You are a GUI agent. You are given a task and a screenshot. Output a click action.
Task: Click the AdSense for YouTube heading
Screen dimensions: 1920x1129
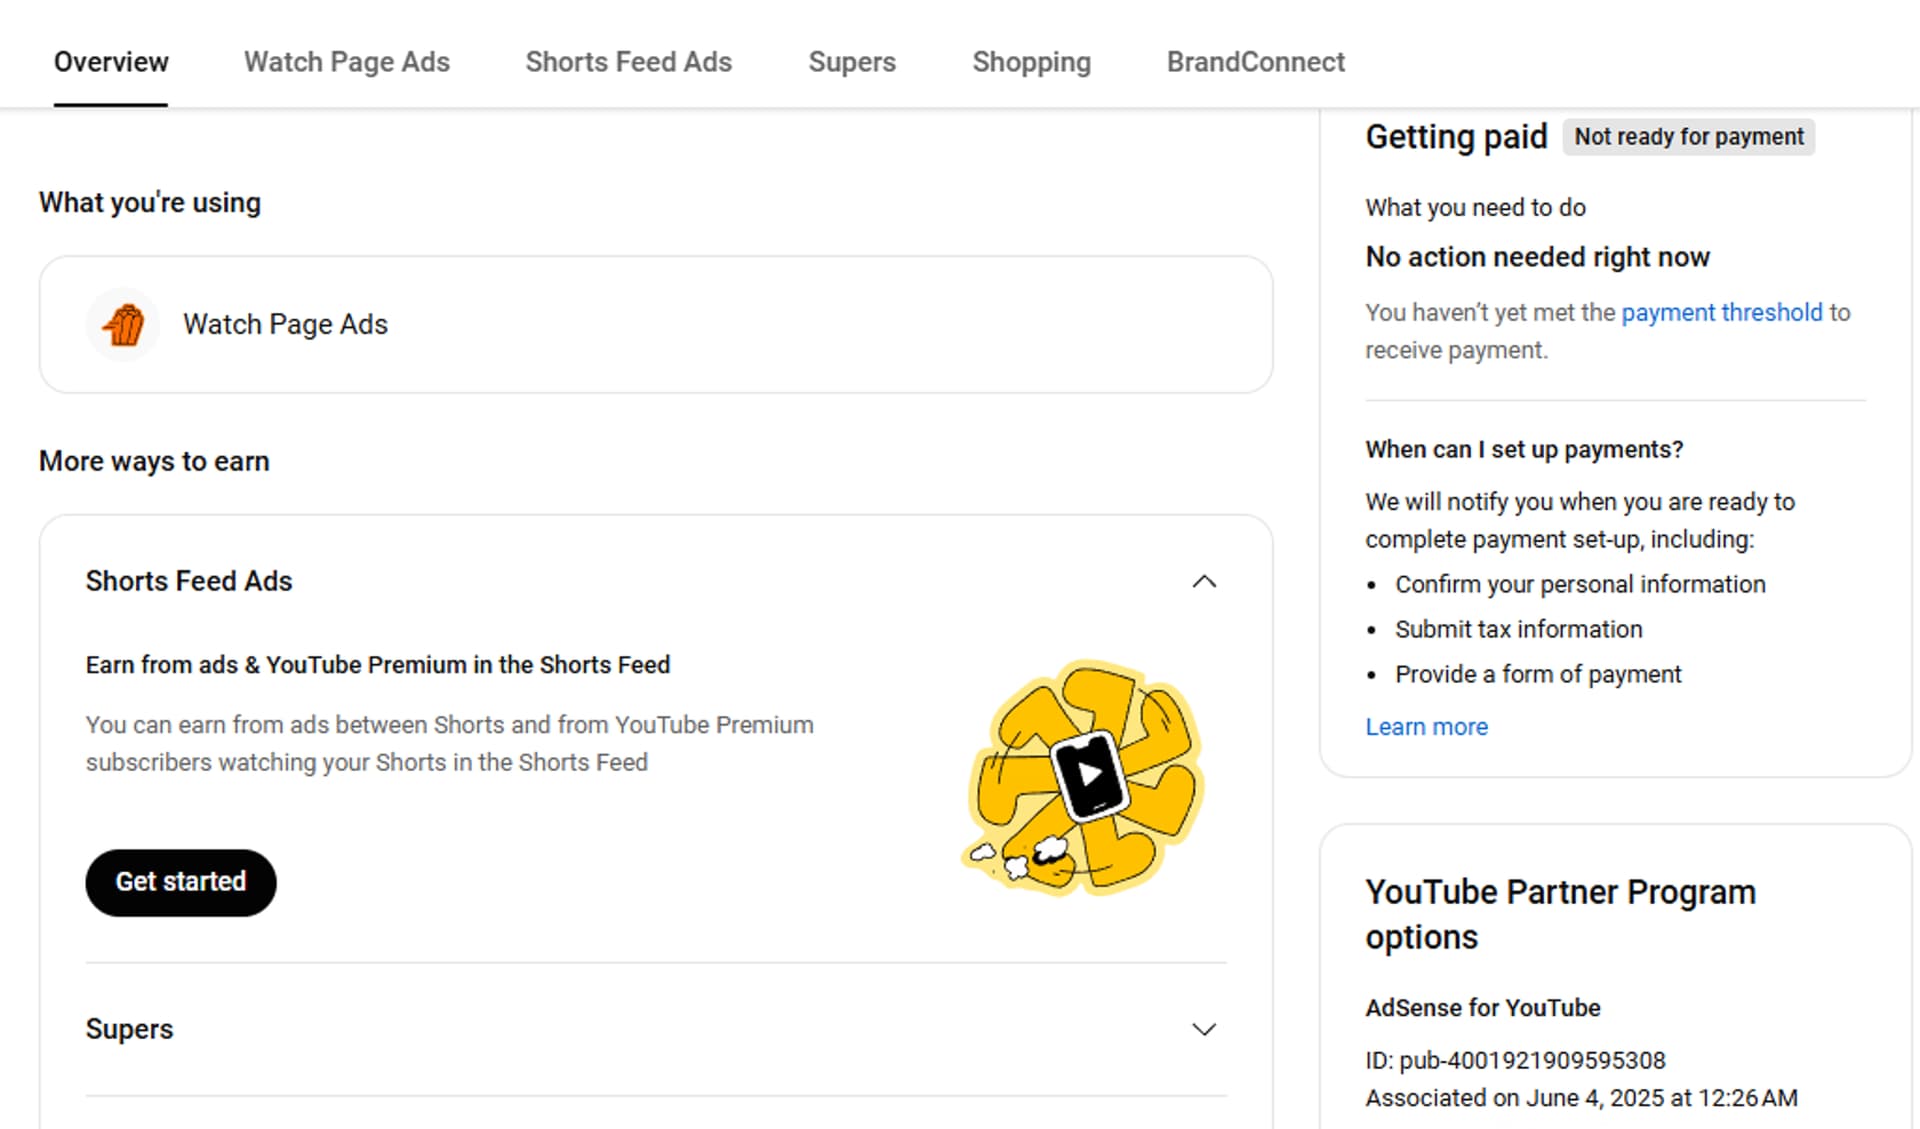click(1482, 1008)
